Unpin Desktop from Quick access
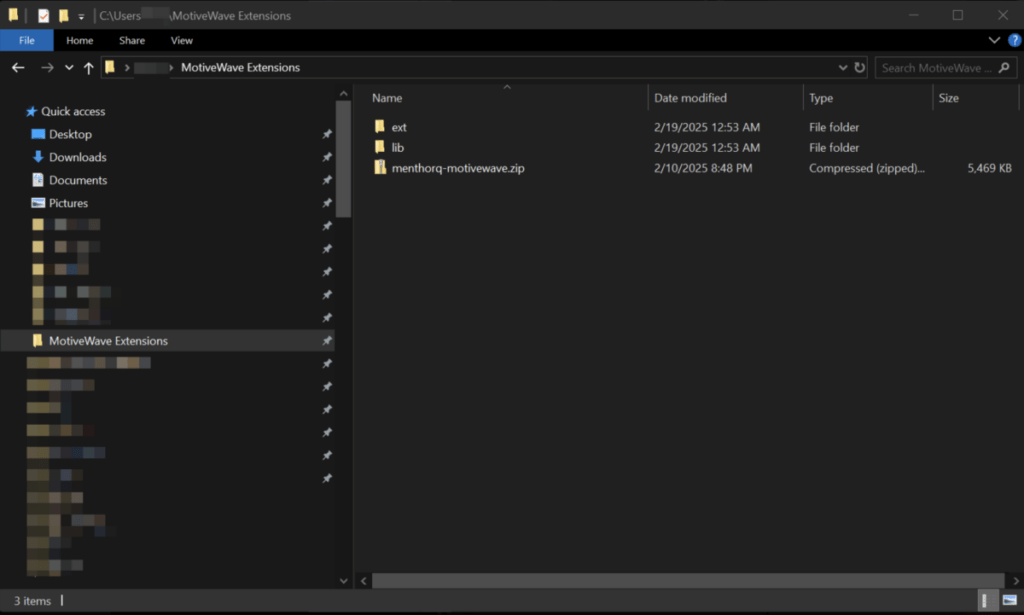1024x615 pixels. click(x=327, y=134)
